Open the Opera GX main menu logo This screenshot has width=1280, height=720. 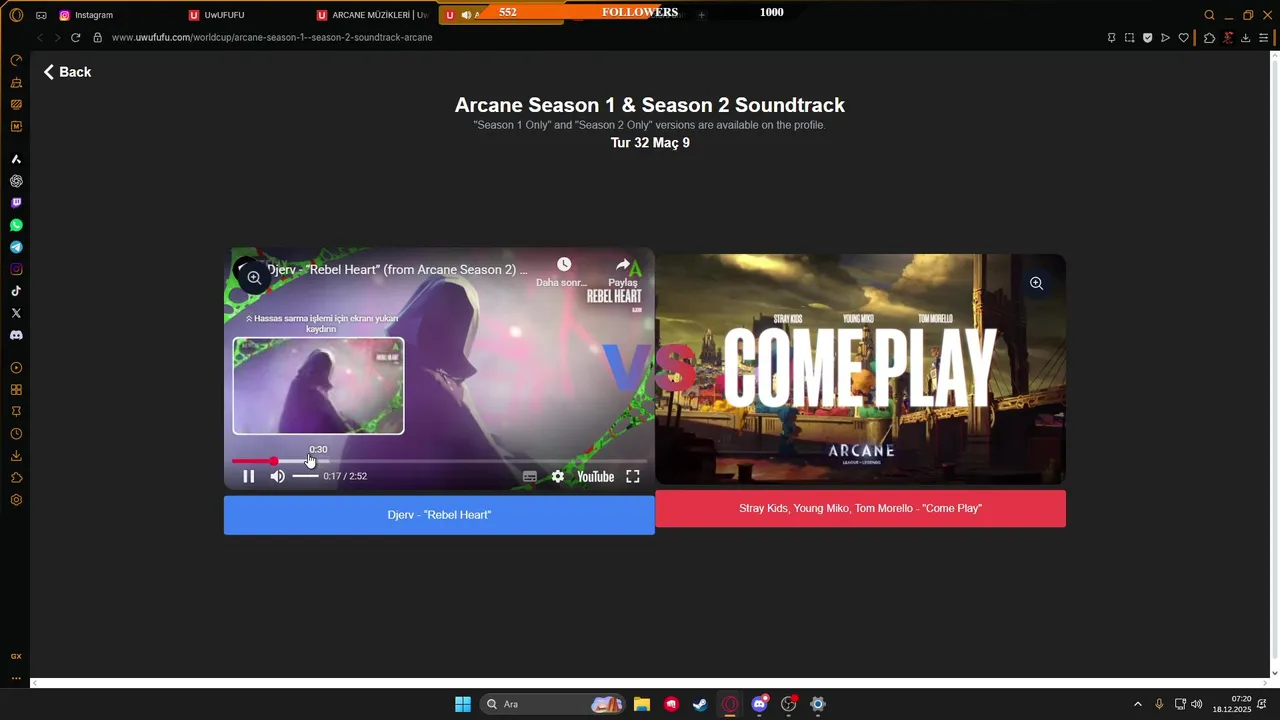coord(16,15)
